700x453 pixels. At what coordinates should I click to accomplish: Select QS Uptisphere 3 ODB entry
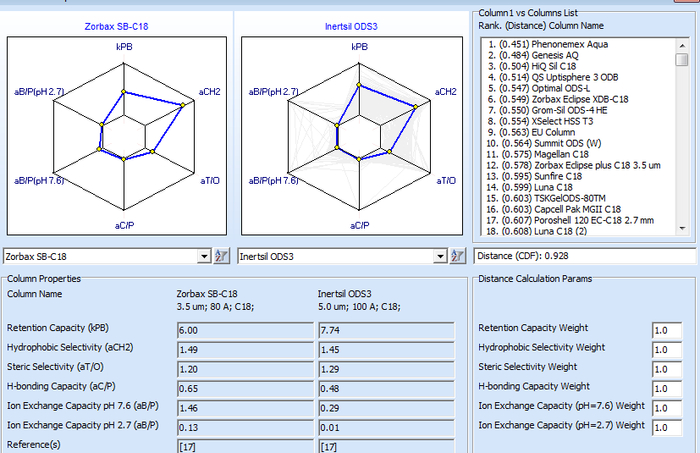[553, 77]
